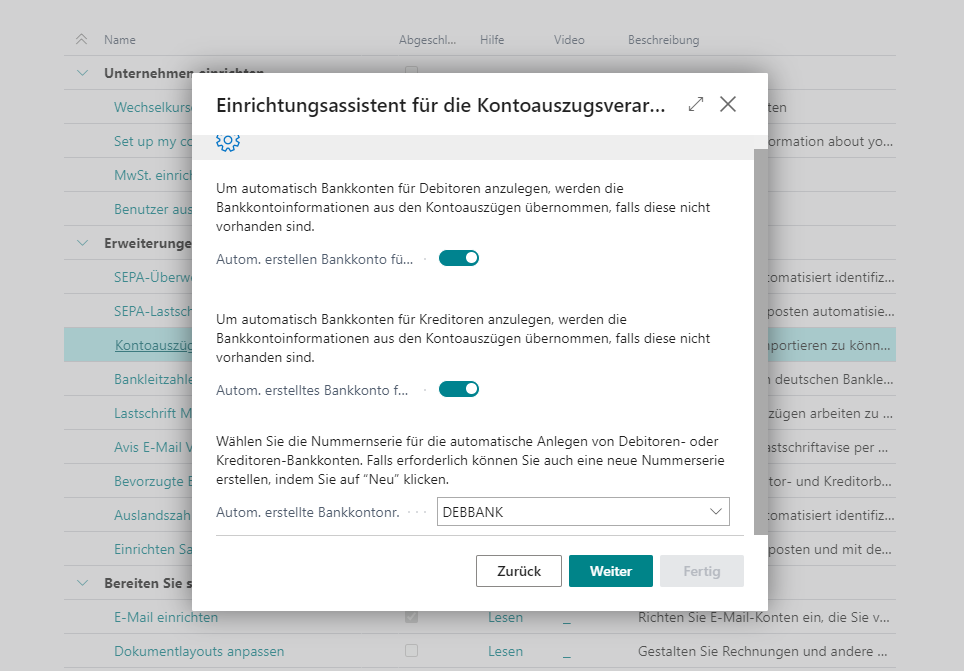
Task: Collapse the Erweiterungen group chevron
Action: click(82, 243)
